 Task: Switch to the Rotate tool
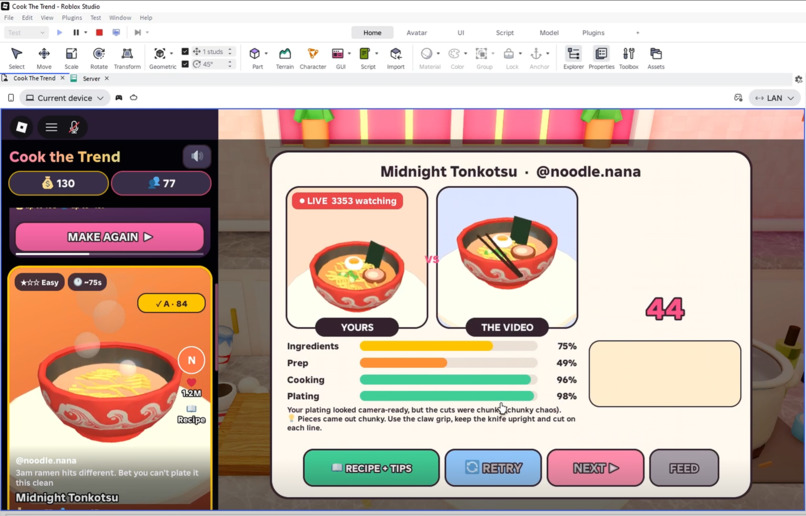click(x=99, y=58)
